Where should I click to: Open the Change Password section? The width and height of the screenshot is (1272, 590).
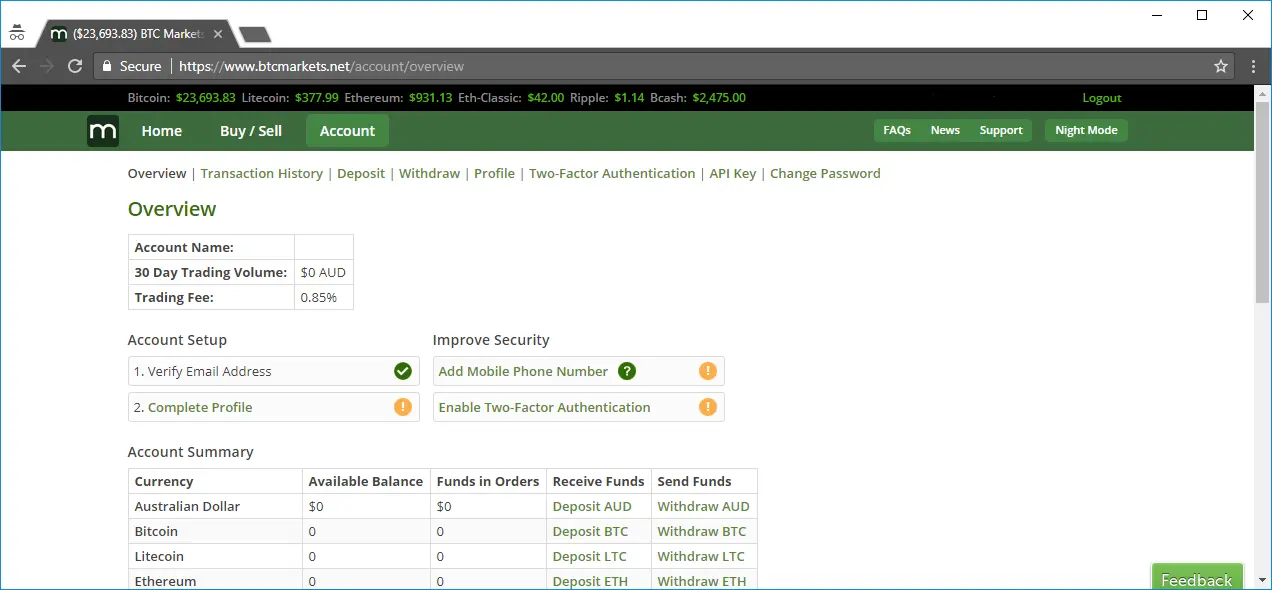826,173
